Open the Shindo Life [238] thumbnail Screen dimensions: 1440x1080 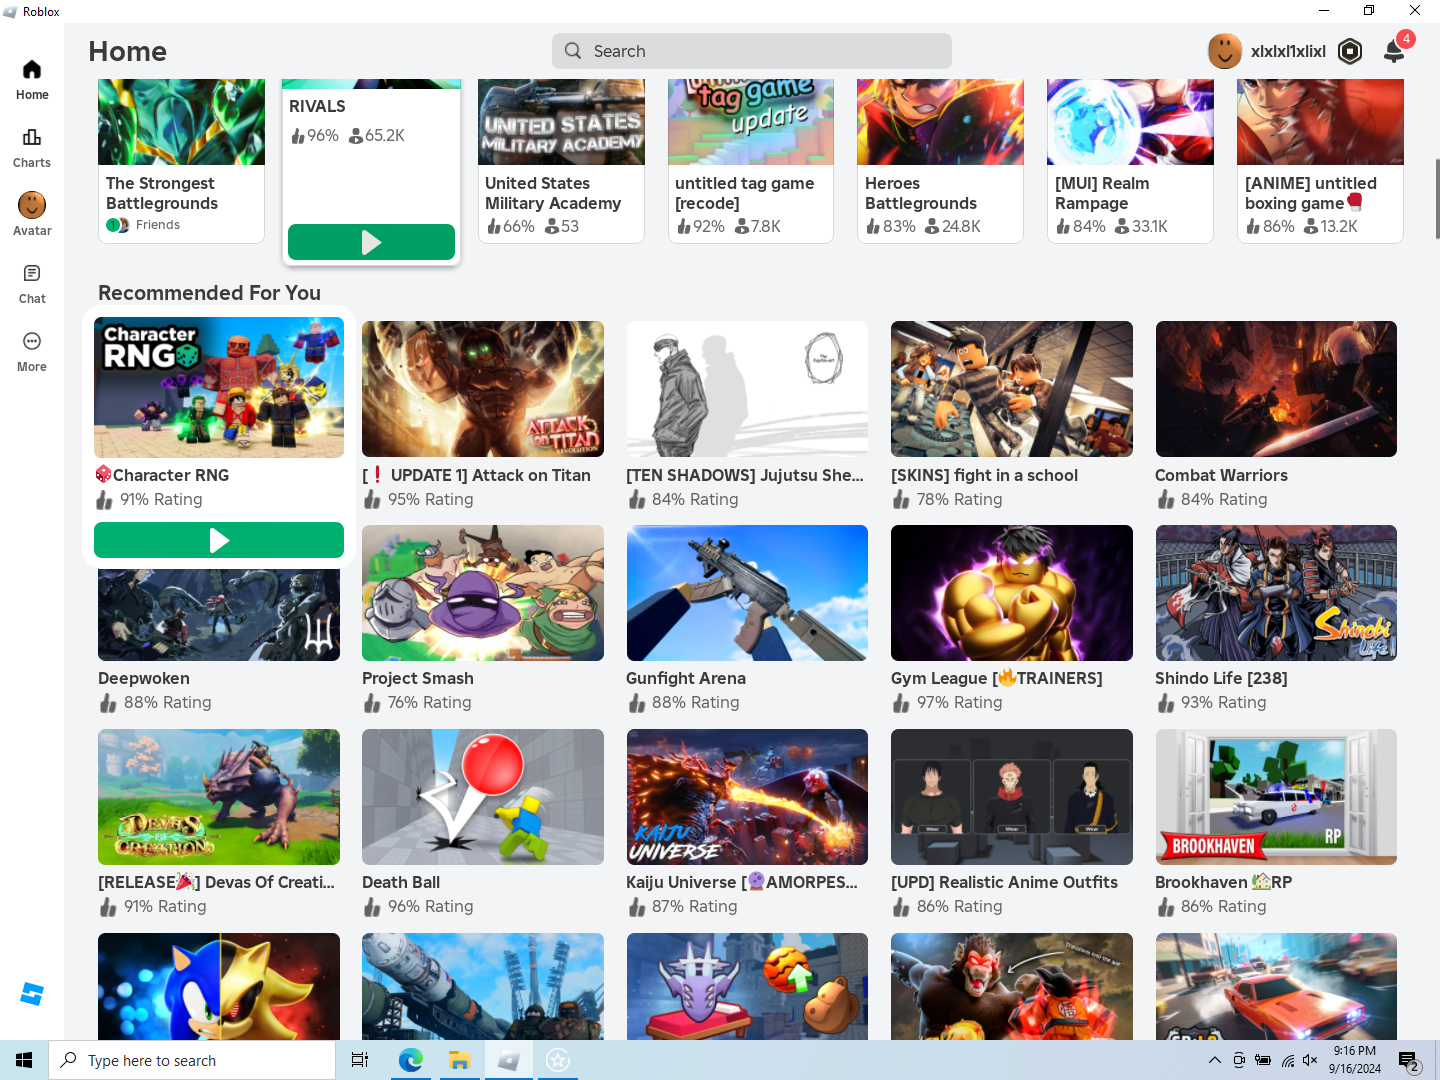pyautogui.click(x=1276, y=593)
